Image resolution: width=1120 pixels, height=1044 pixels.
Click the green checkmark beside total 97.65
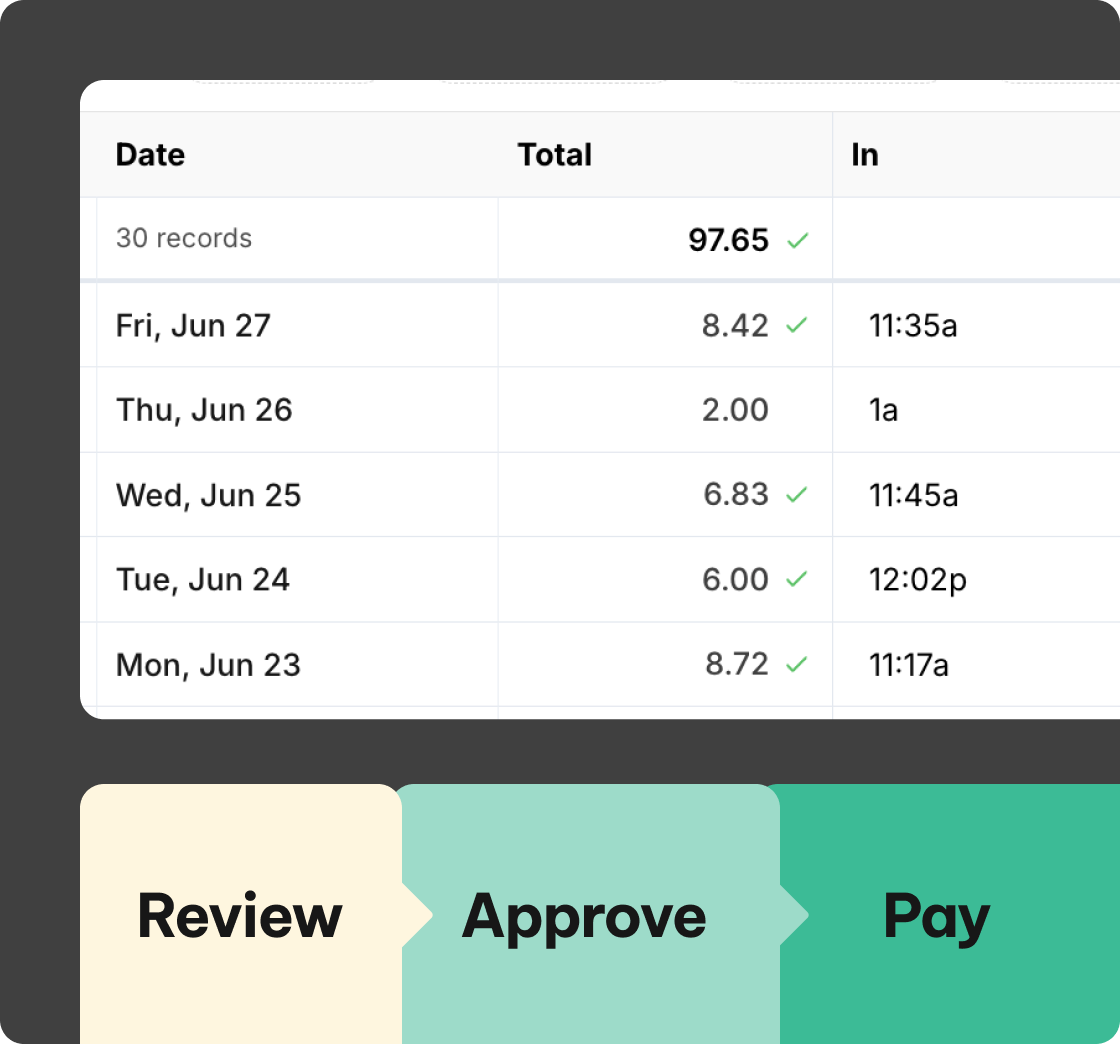[797, 240]
